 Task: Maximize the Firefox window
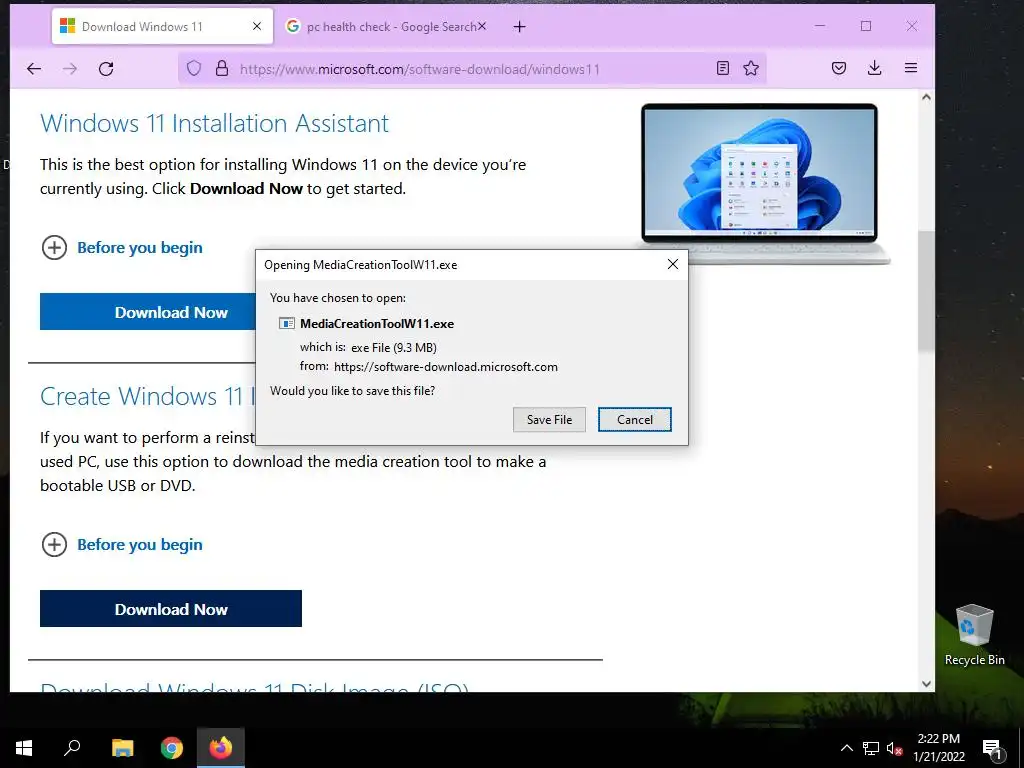(x=866, y=26)
